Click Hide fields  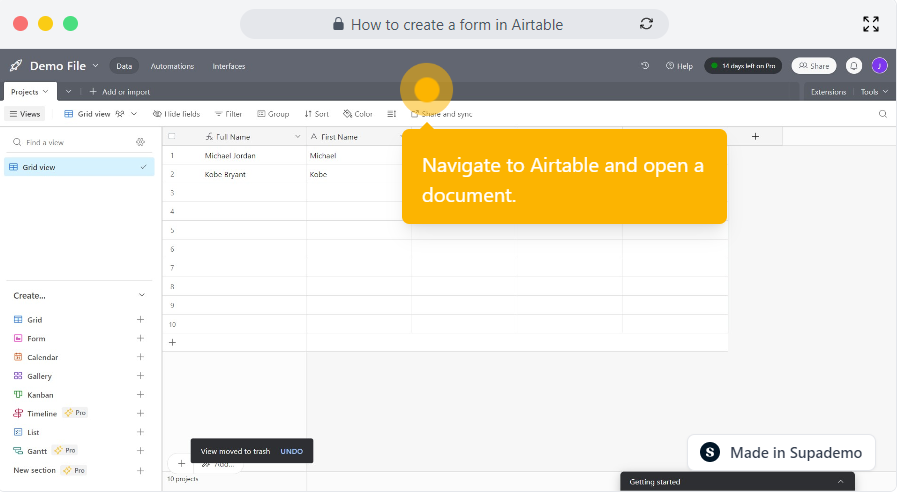176,114
